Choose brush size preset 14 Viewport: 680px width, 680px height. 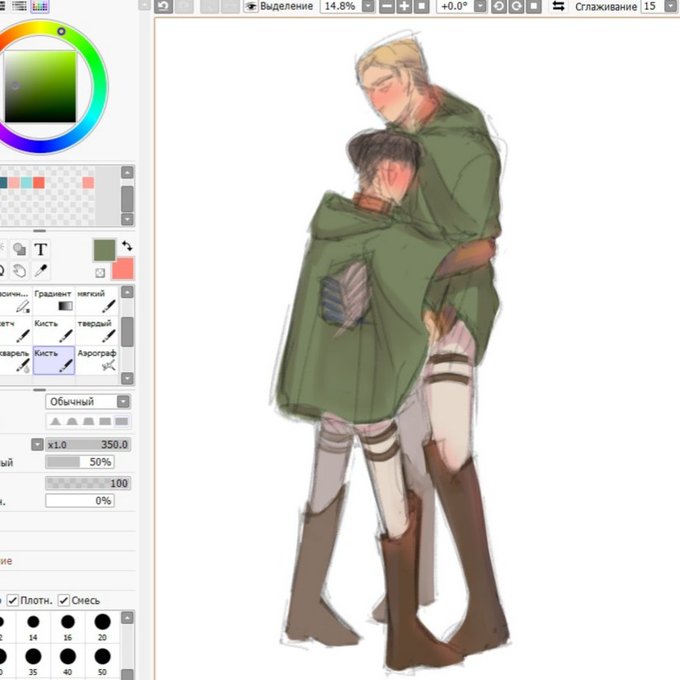tap(33, 627)
